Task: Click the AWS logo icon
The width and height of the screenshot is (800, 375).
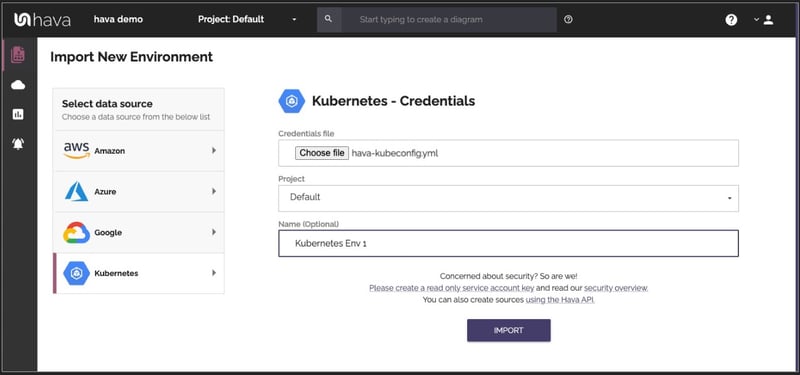Action: click(x=77, y=151)
